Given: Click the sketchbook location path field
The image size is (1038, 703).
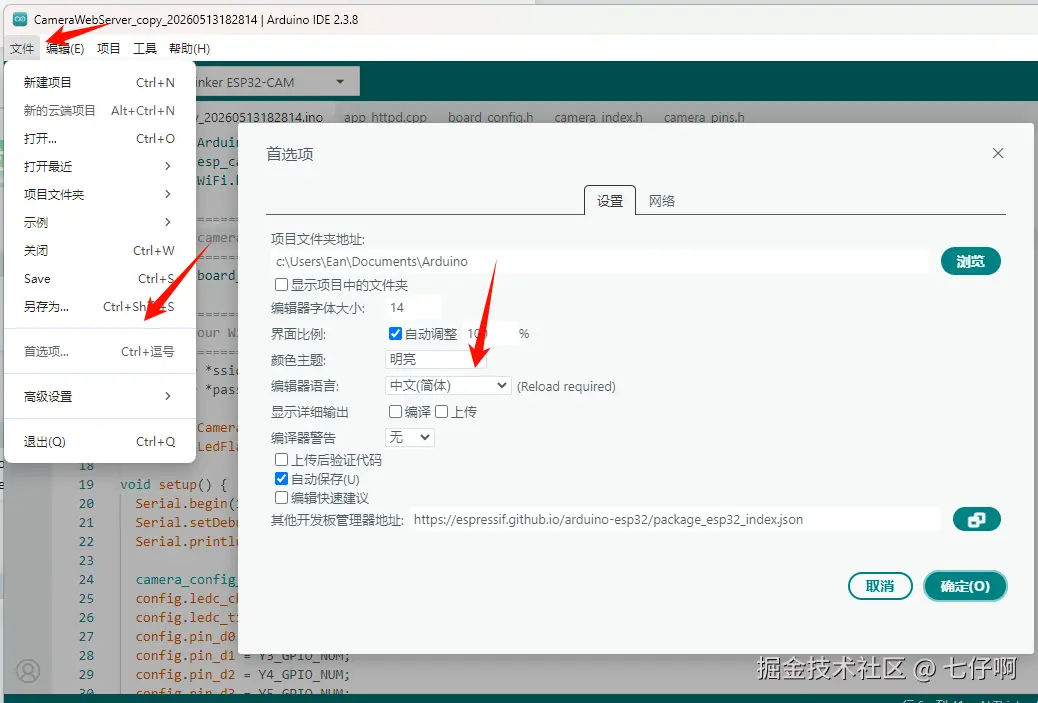Looking at the screenshot, I should (599, 261).
